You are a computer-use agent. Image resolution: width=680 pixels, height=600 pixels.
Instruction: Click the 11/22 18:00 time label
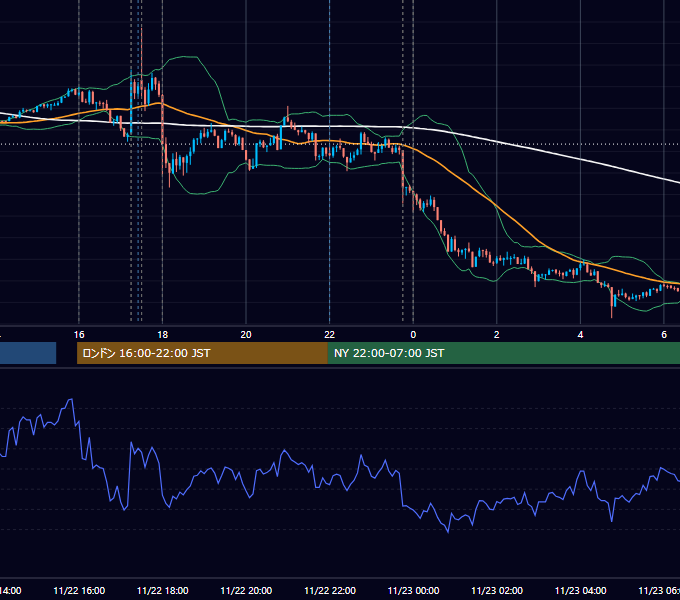point(163,590)
